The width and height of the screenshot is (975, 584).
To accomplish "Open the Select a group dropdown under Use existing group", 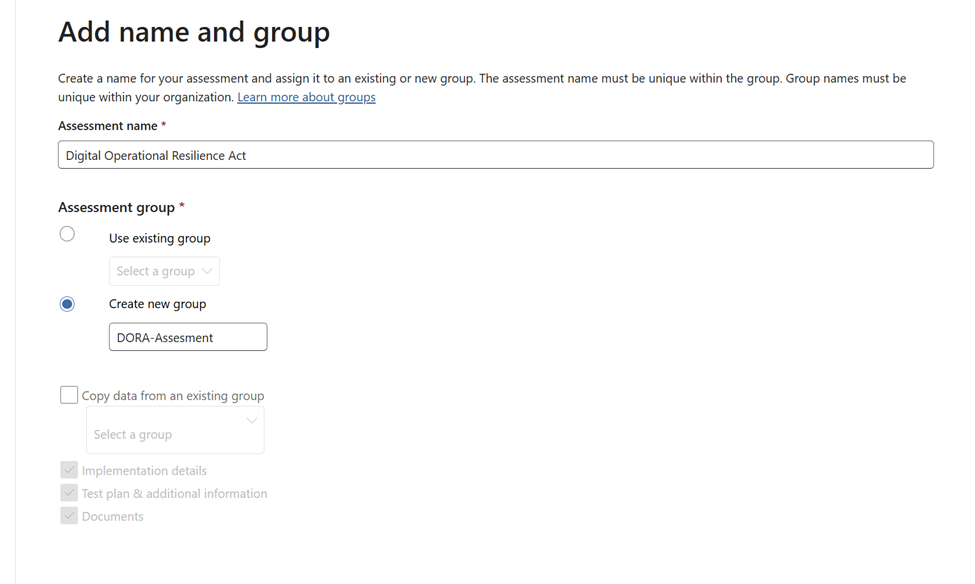I will pos(164,271).
